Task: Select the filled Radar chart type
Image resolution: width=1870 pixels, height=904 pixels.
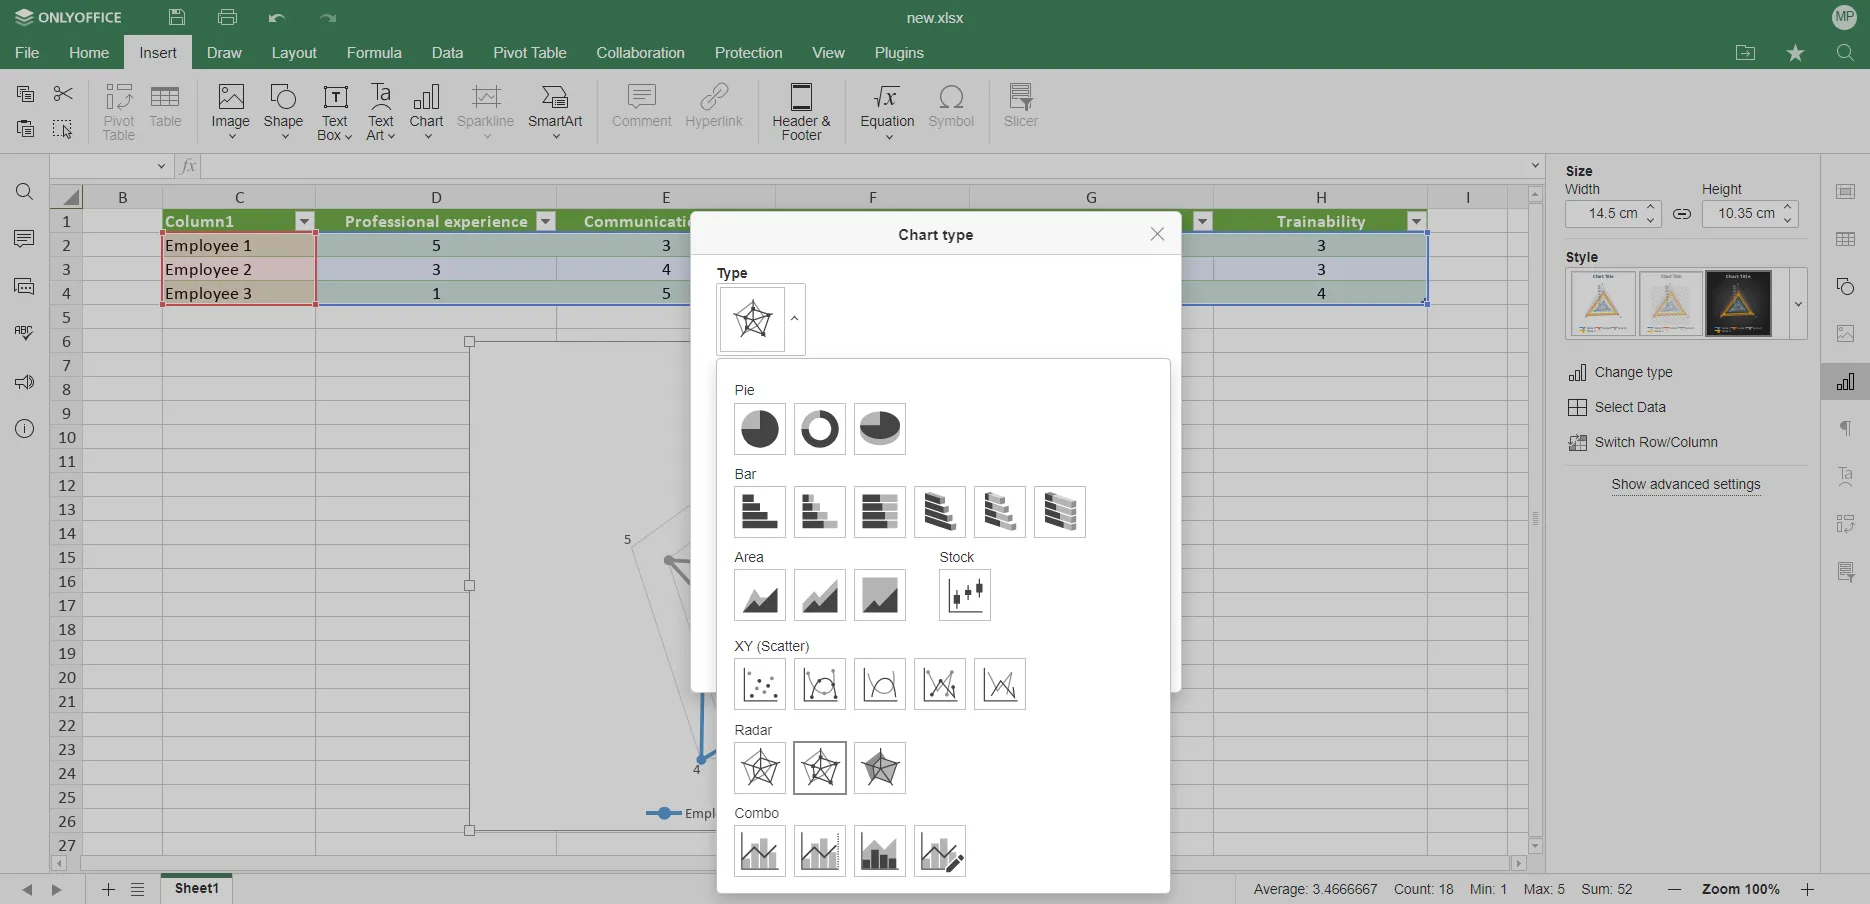Action: [x=879, y=768]
